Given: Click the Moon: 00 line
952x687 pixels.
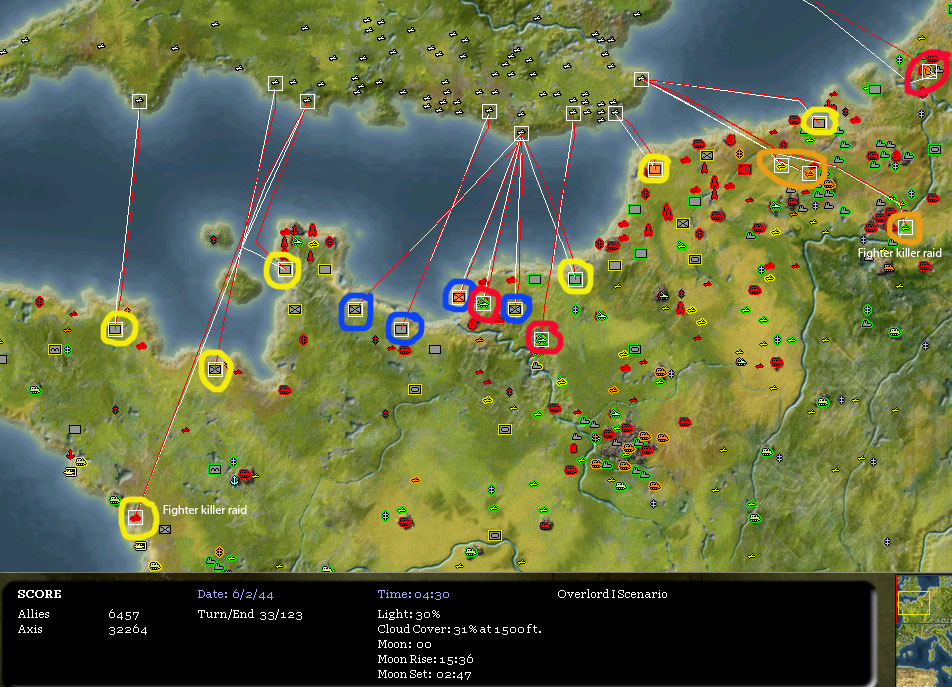Looking at the screenshot, I should [x=404, y=644].
